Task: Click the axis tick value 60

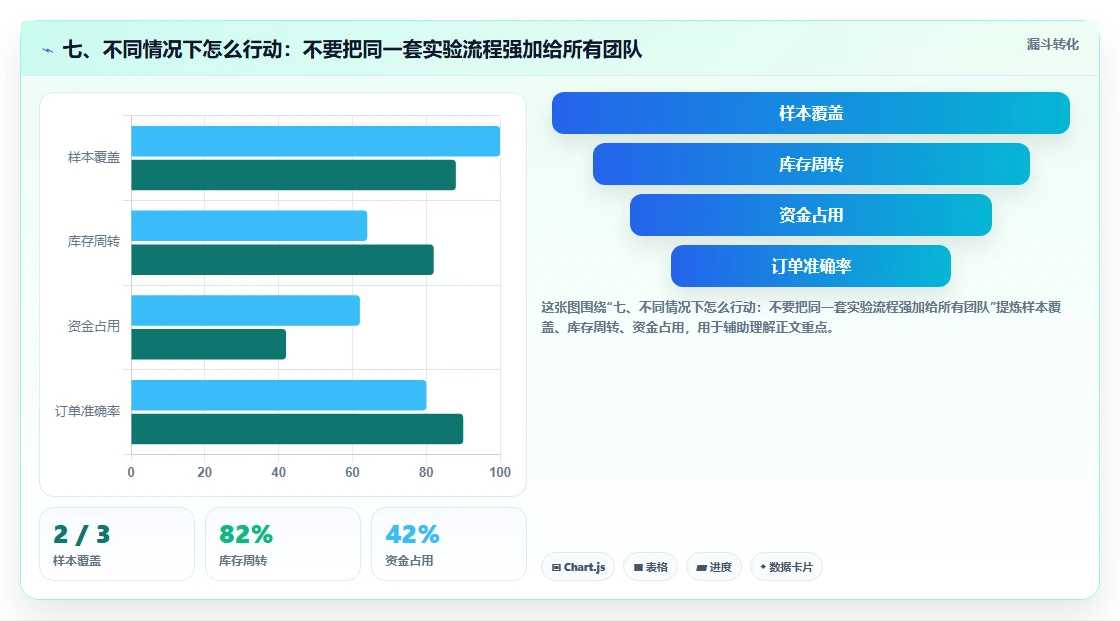Action: 352,472
